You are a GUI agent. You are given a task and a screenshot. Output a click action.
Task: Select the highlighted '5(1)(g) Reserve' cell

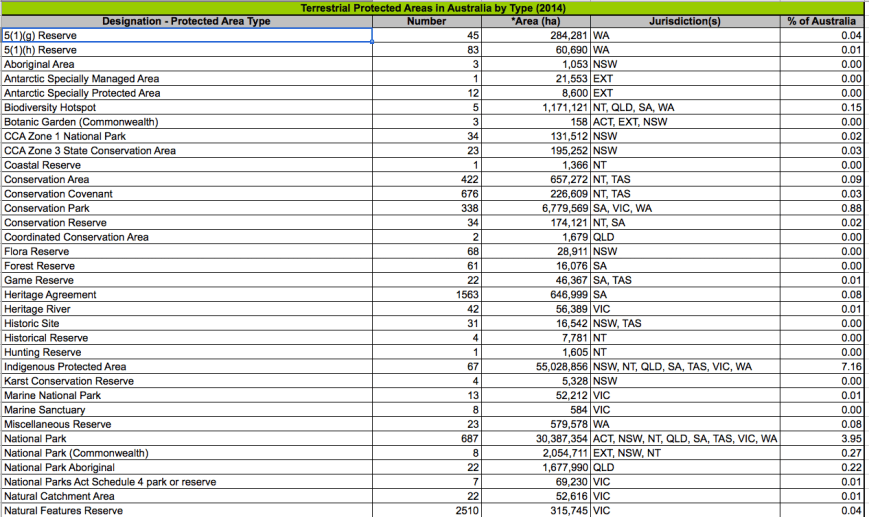pos(186,35)
